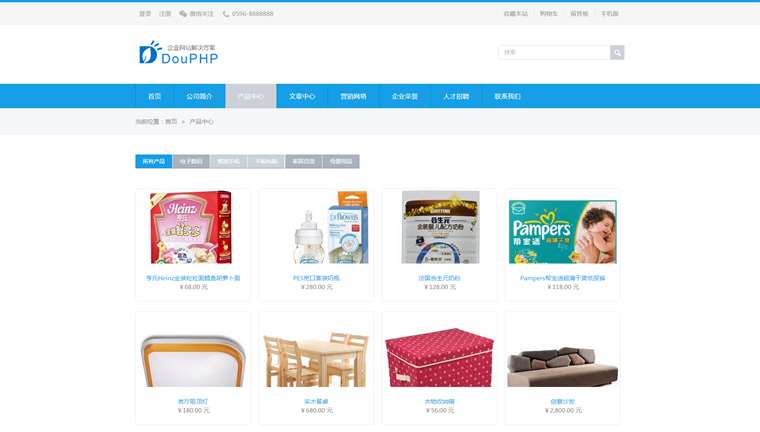Click the search magnifier icon button
760x432 pixels.
coord(617,52)
